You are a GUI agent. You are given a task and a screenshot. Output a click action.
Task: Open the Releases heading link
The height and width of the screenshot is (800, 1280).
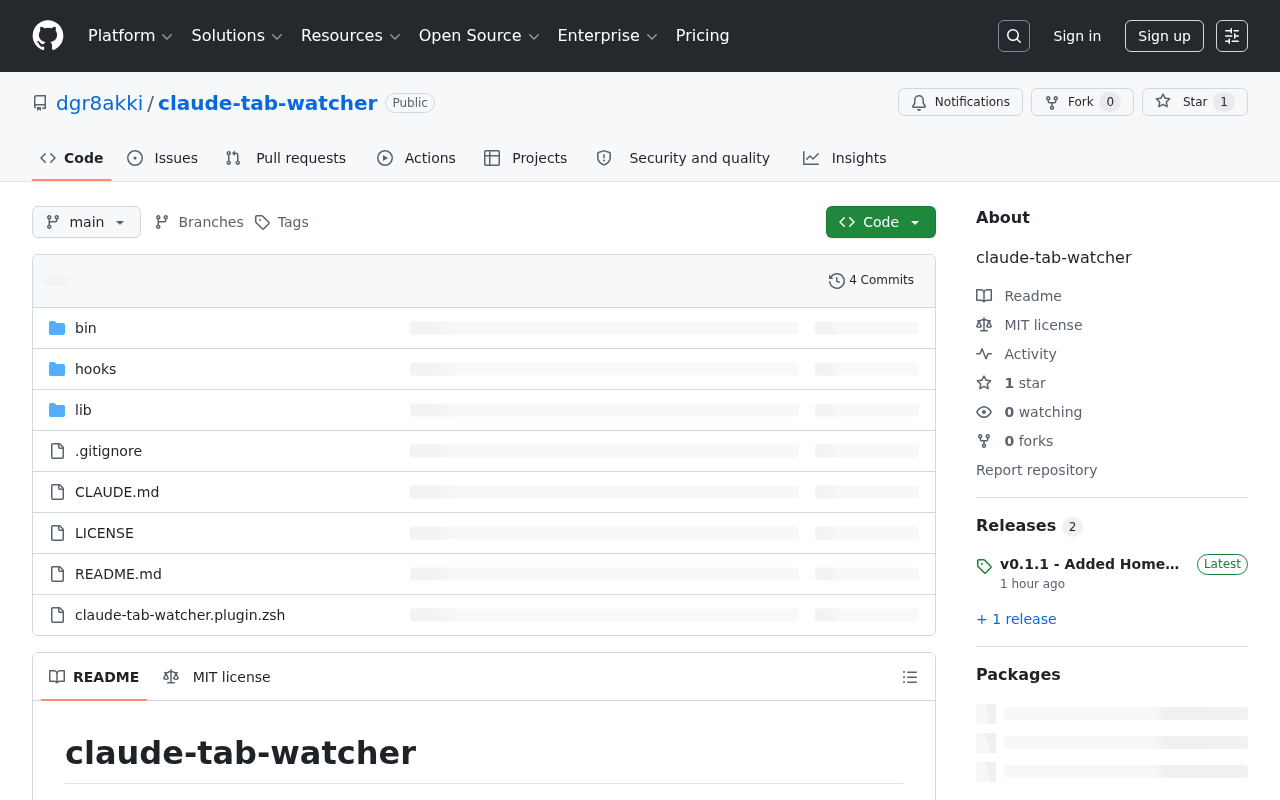(1029, 526)
